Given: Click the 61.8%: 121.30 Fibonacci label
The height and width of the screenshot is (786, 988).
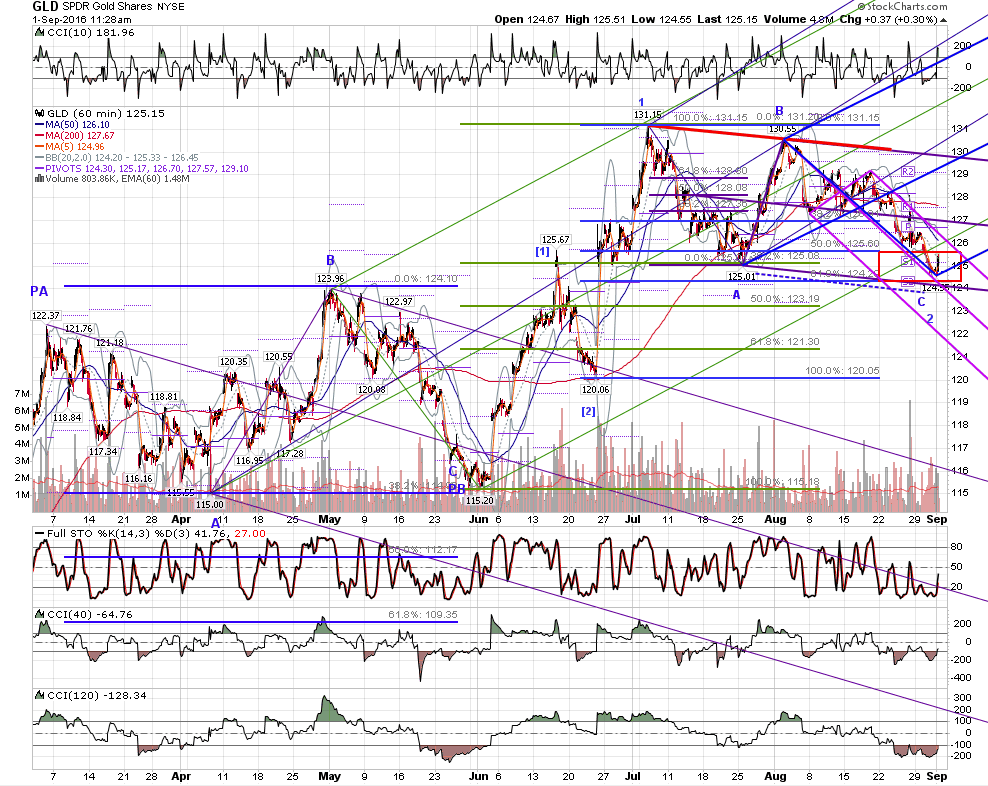Looking at the screenshot, I should pyautogui.click(x=784, y=342).
